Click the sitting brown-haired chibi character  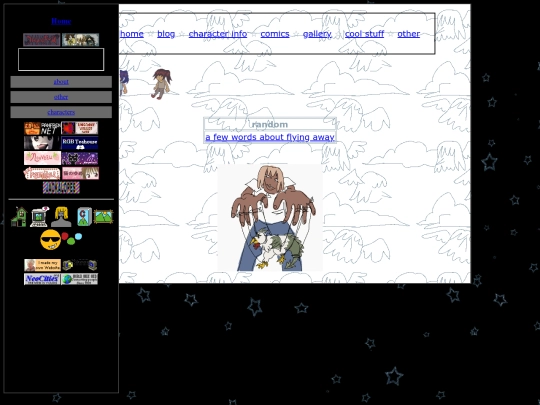(x=162, y=84)
